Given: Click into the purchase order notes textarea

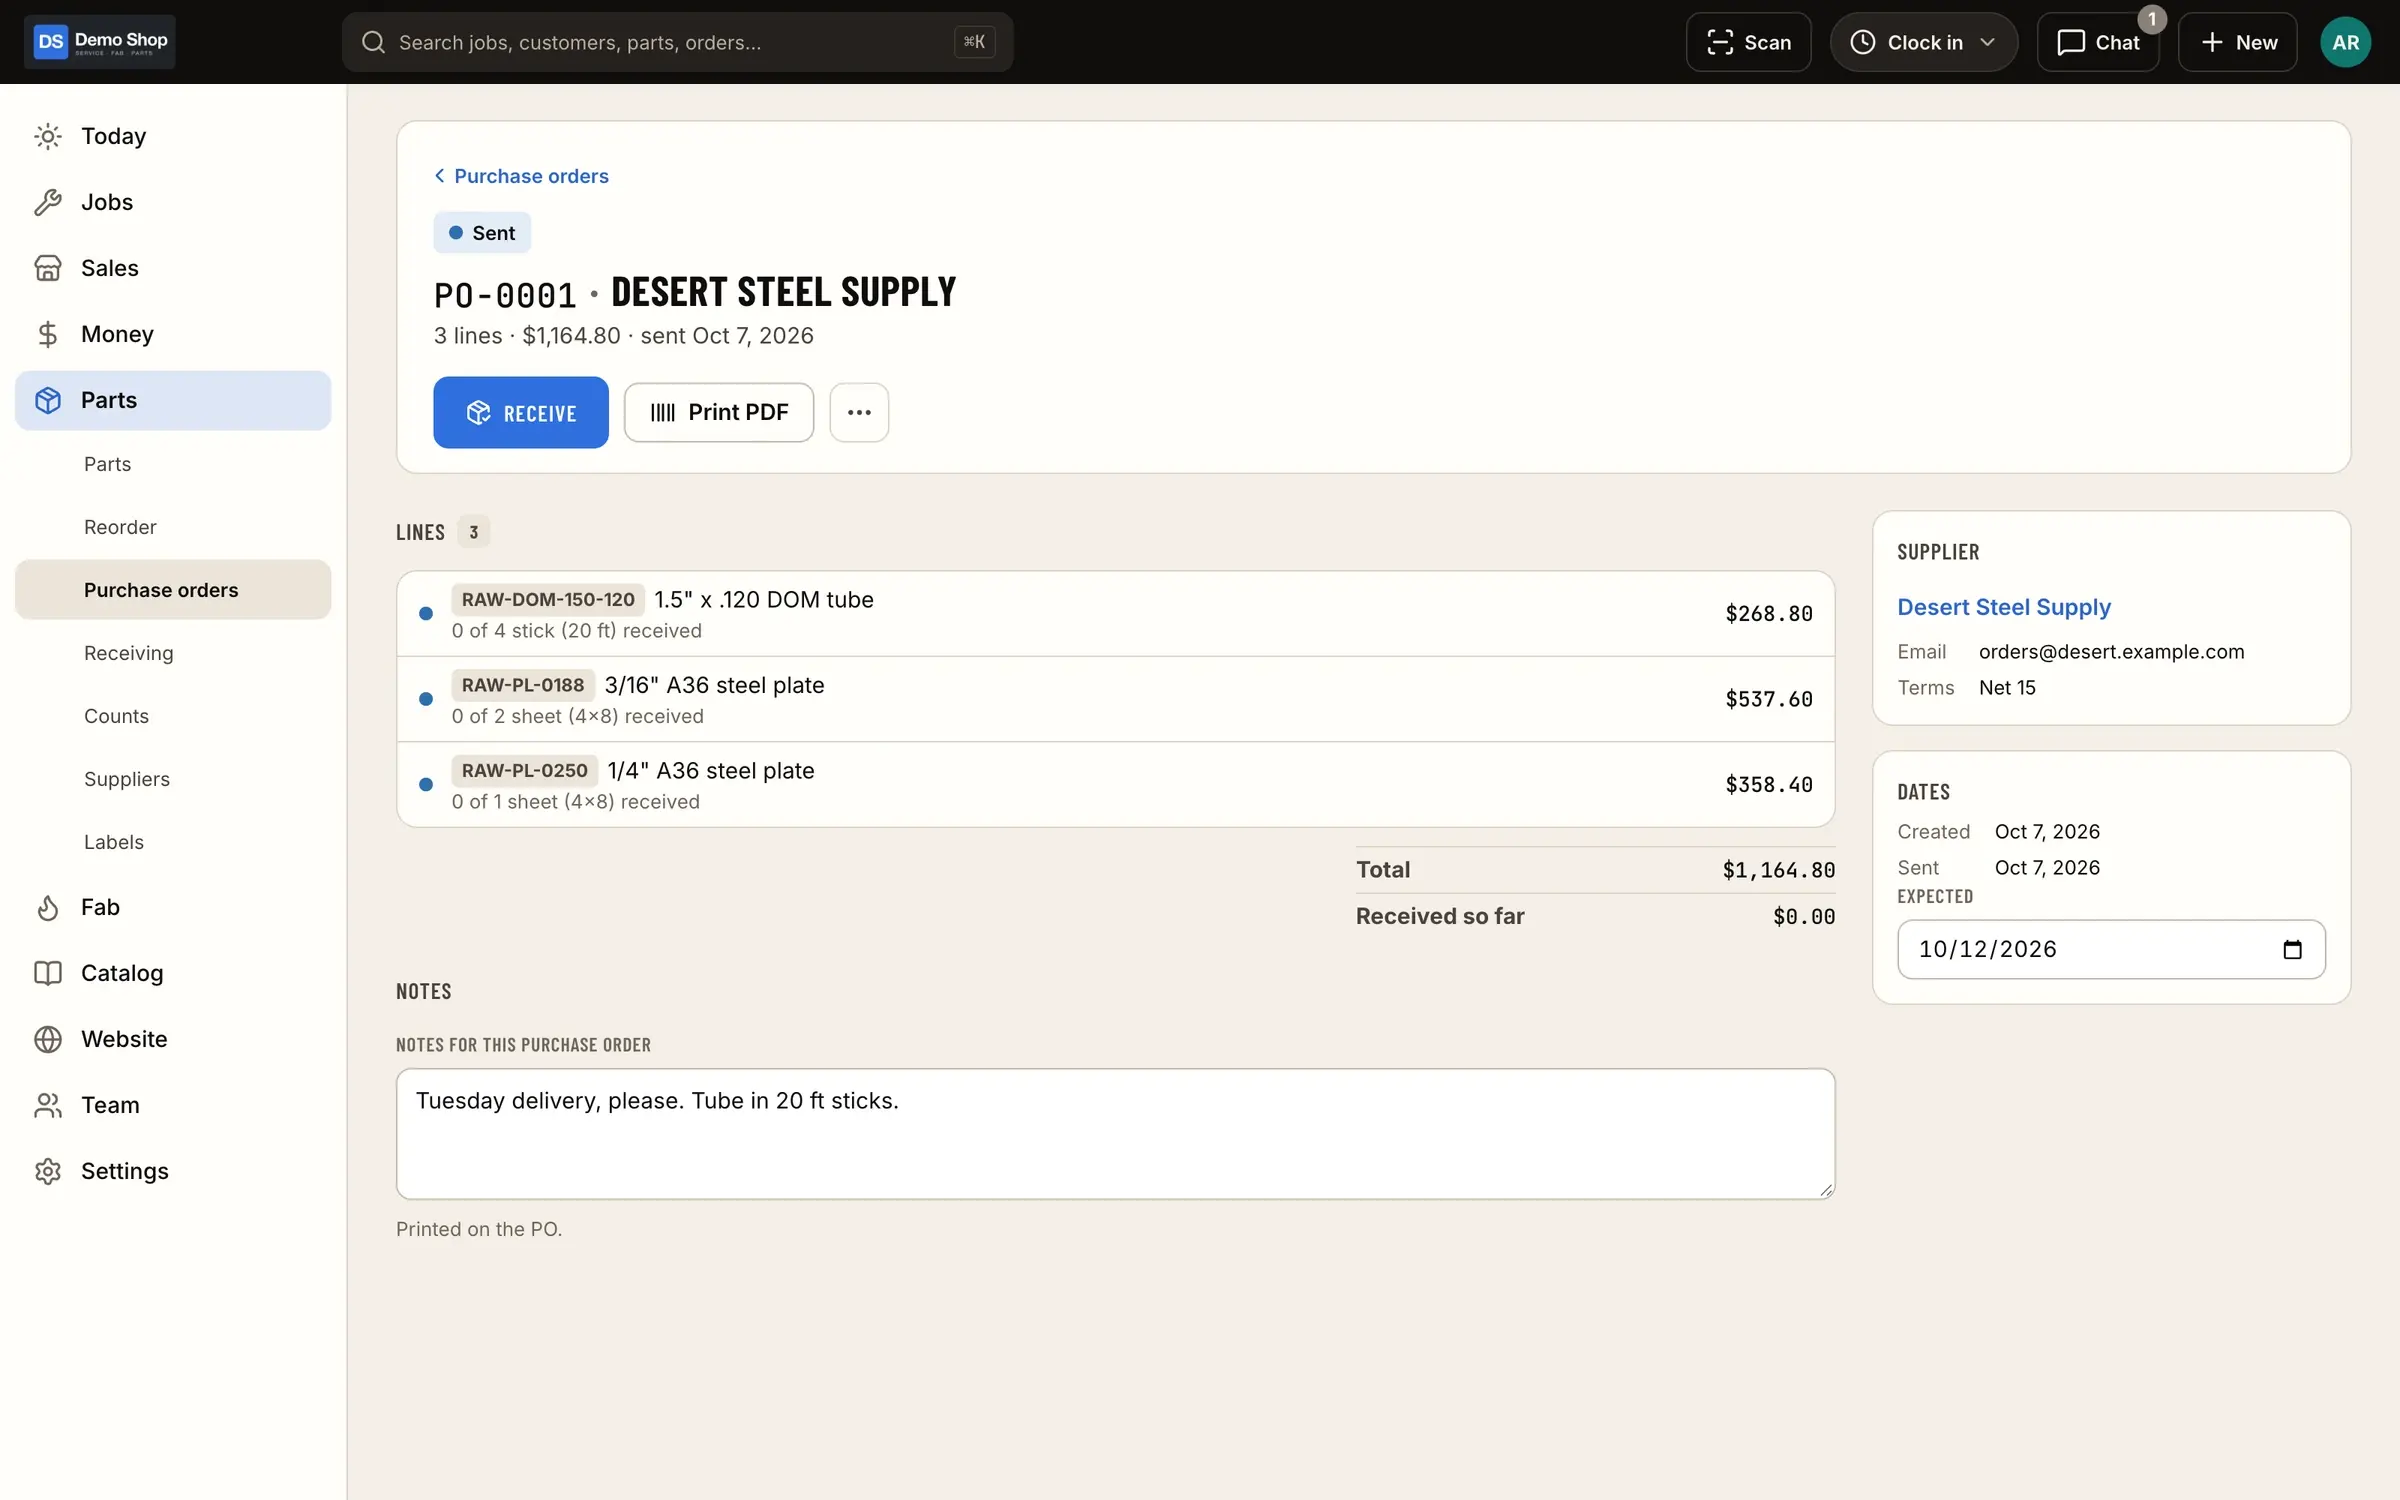Looking at the screenshot, I should 1115,1133.
